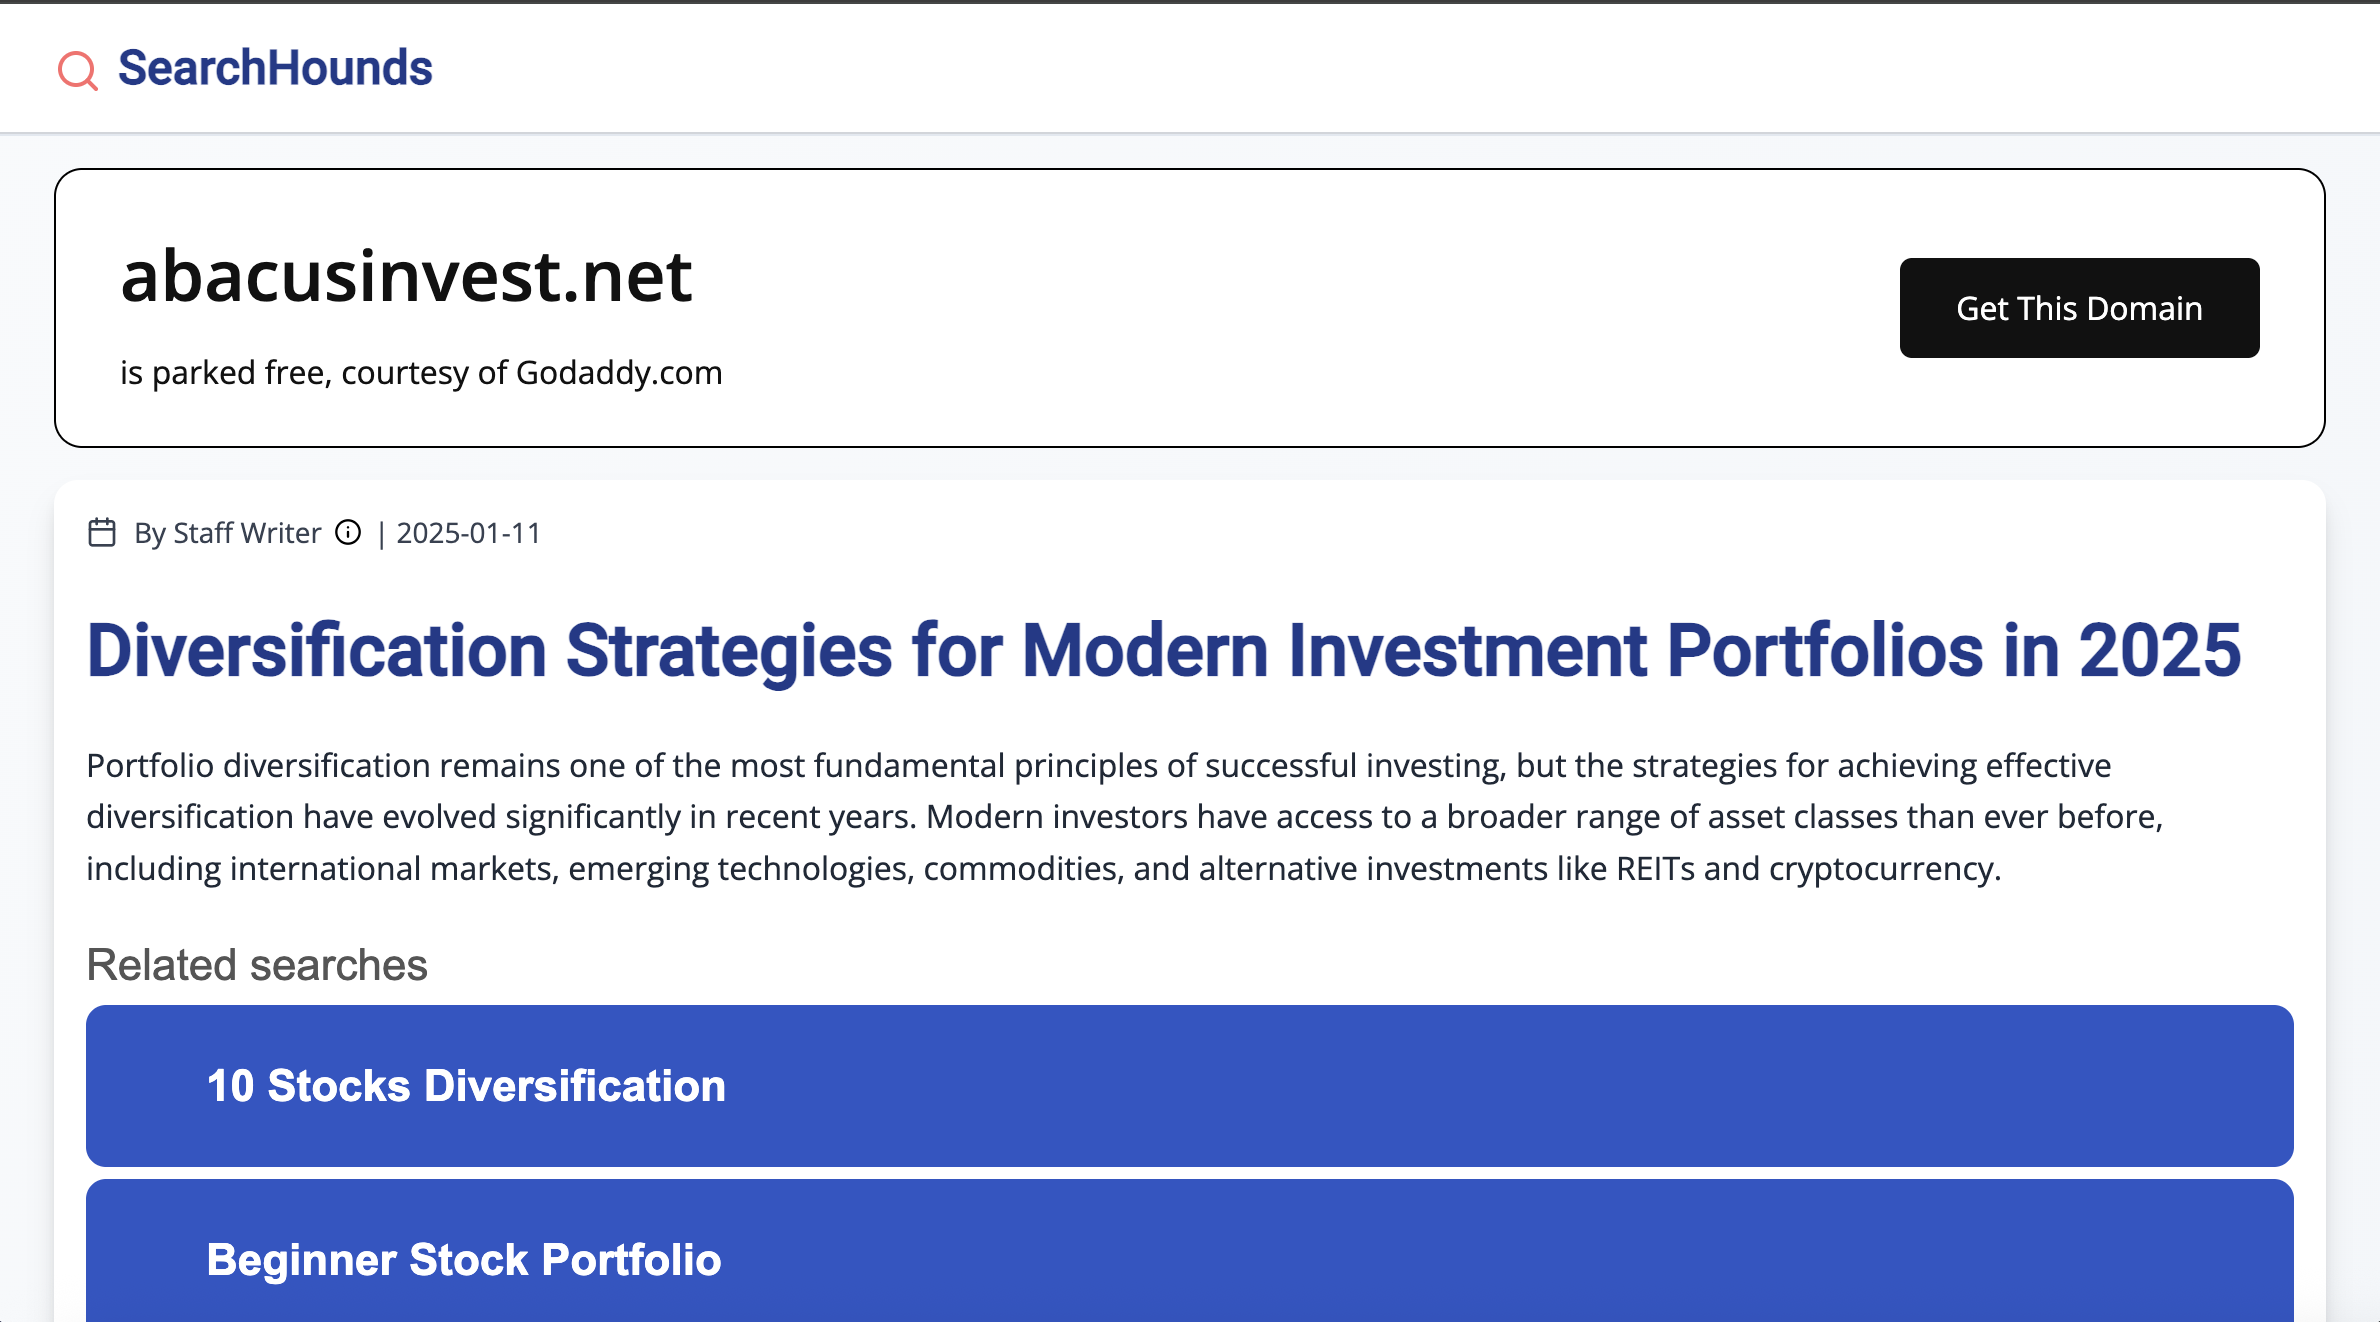Open the info icon next to Staff Writer
This screenshot has height=1322, width=2380.
[x=348, y=533]
